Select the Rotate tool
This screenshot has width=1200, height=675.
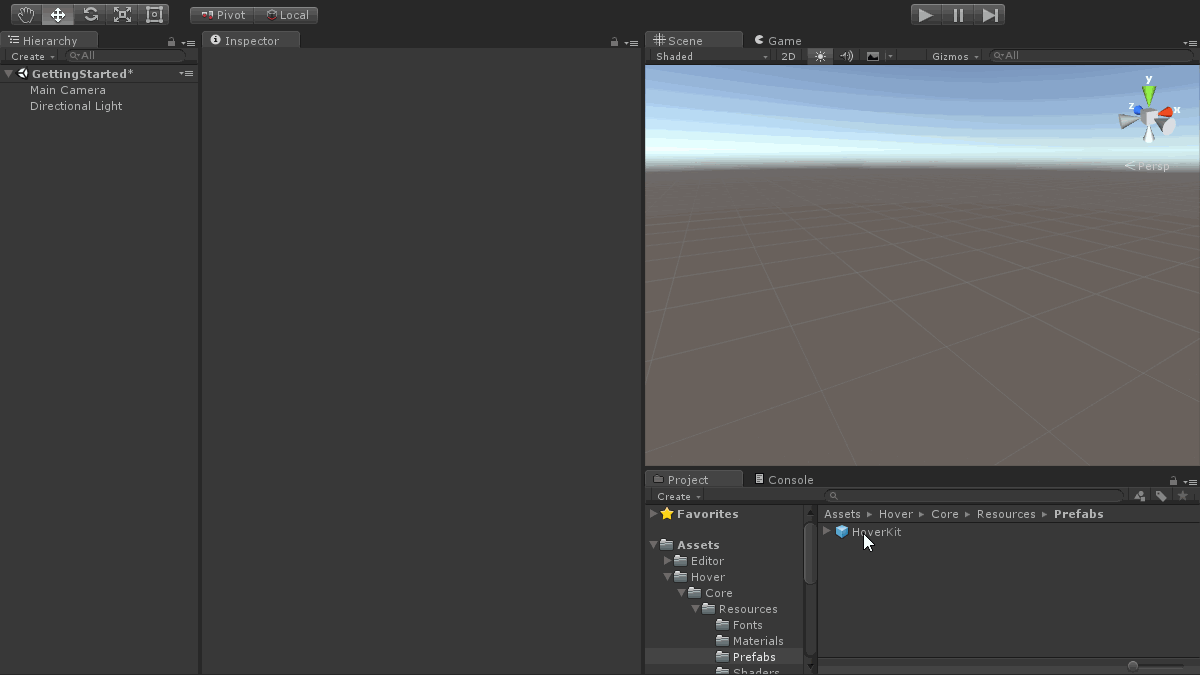pyautogui.click(x=90, y=15)
